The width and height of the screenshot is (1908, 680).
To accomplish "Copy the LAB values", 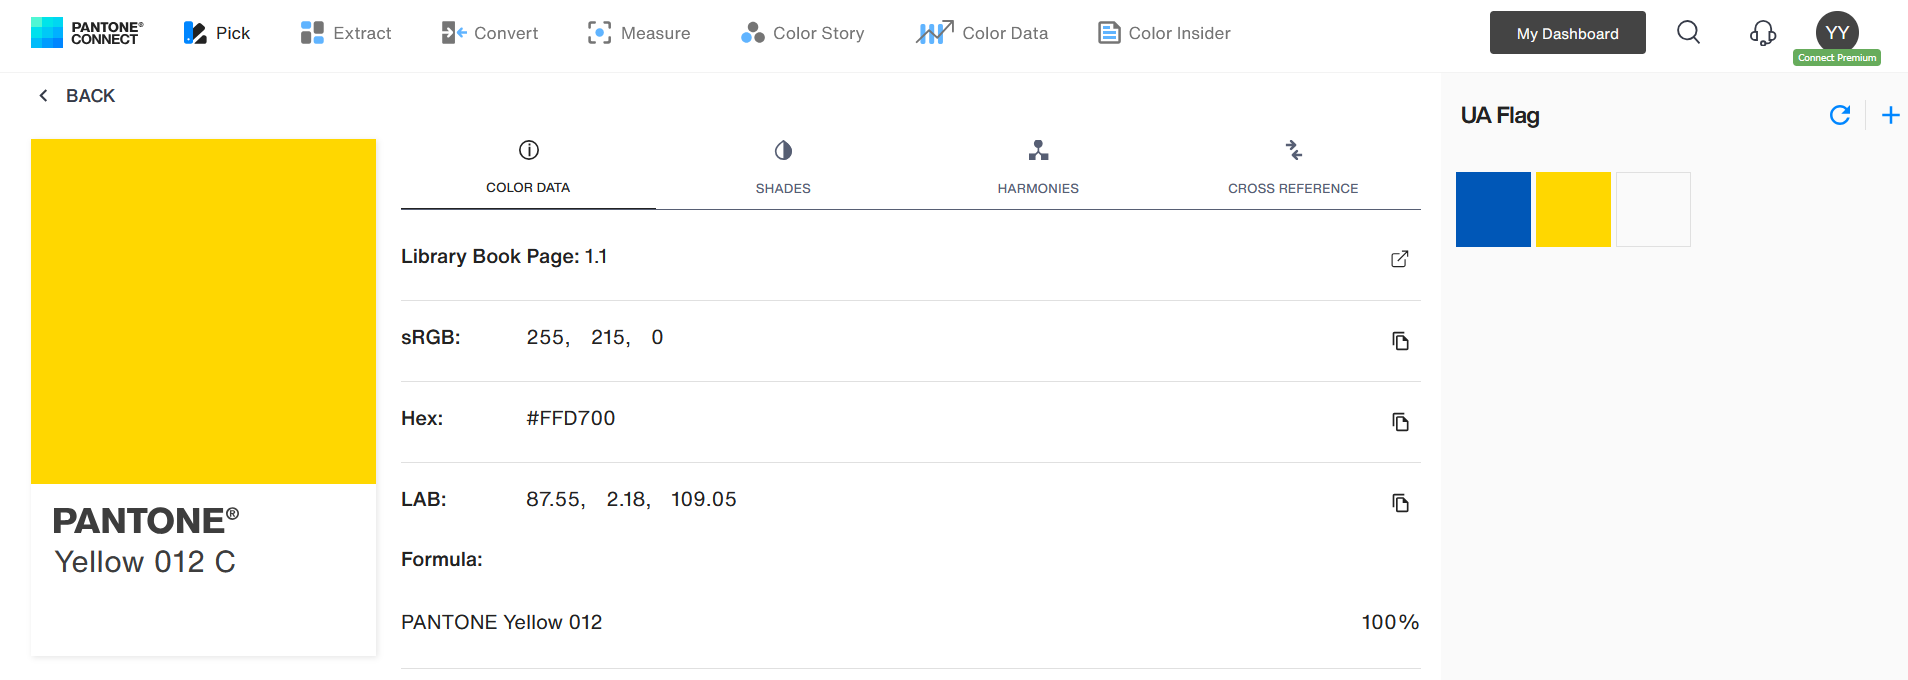I will [1400, 503].
